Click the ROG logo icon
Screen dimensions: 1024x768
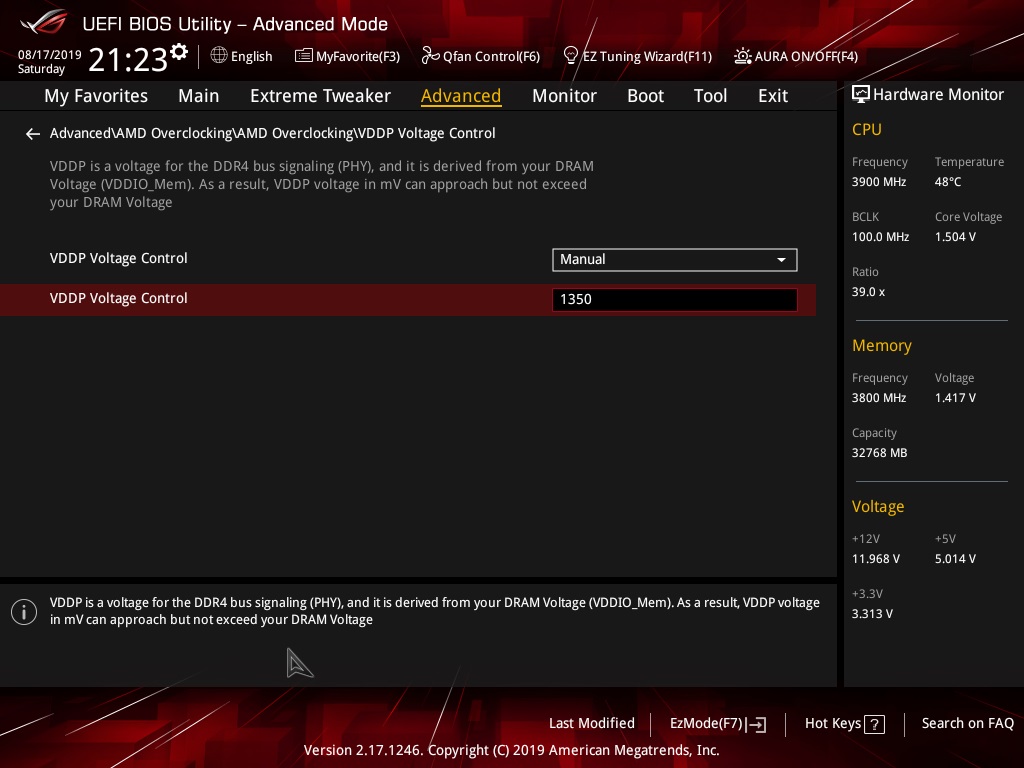[x=44, y=22]
